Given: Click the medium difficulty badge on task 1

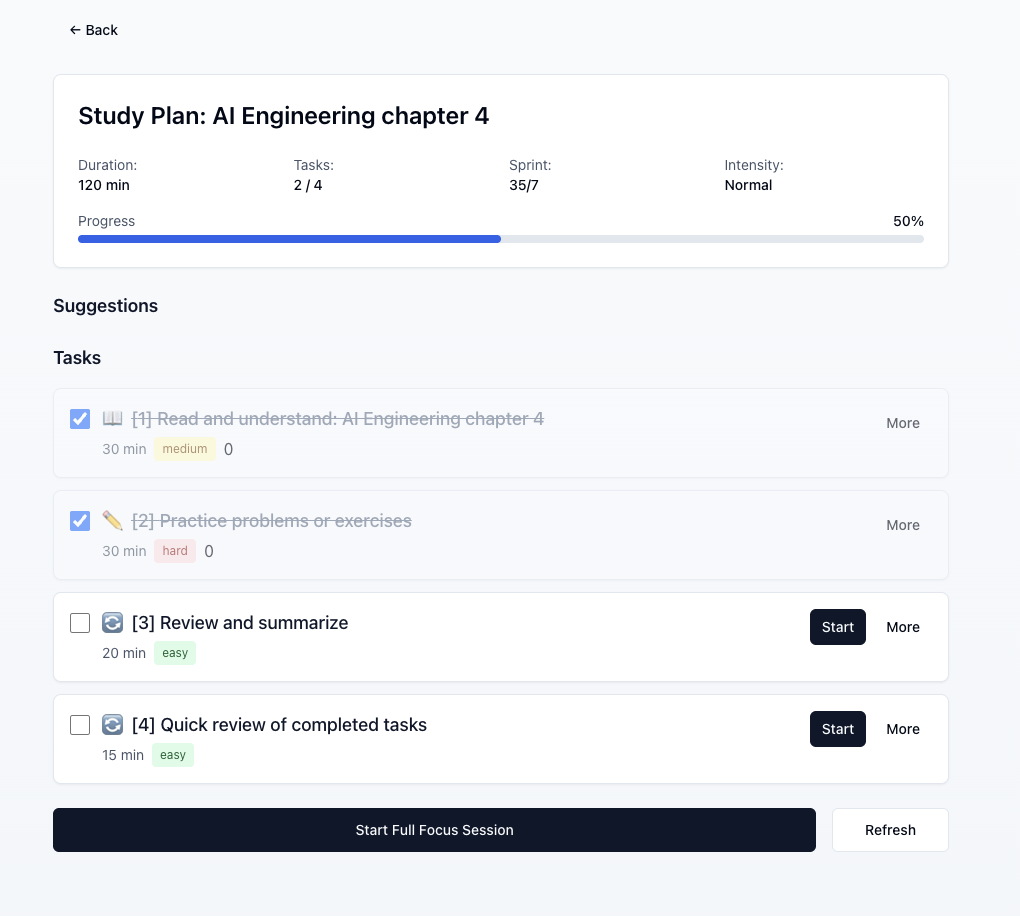Looking at the screenshot, I should click(x=185, y=449).
